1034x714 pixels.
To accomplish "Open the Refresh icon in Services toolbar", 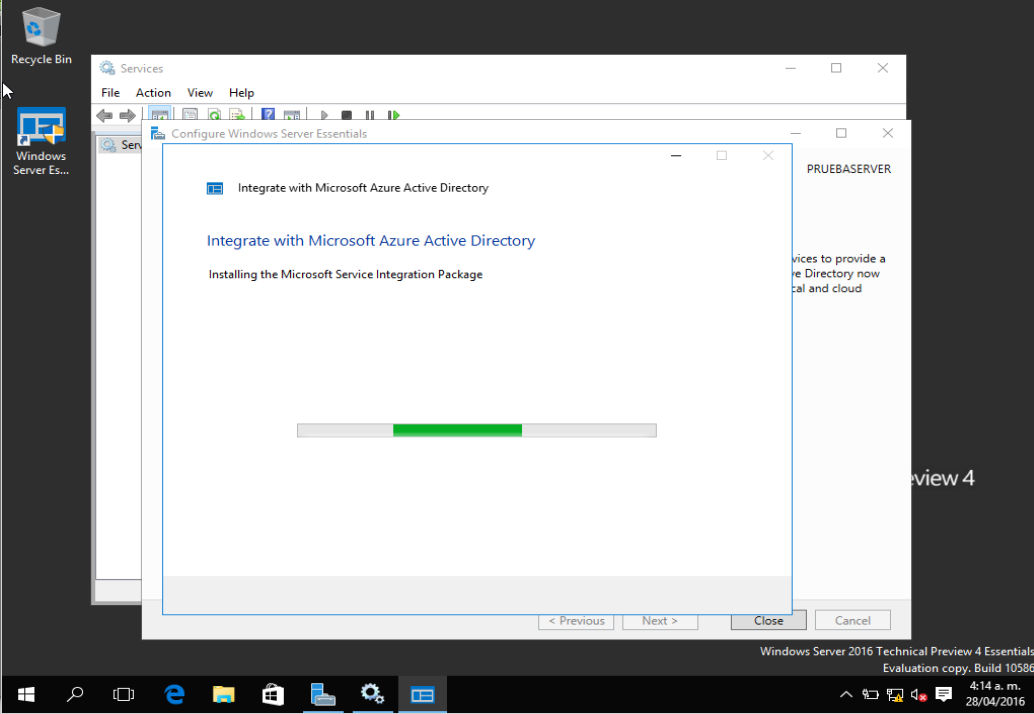I will click(x=214, y=115).
